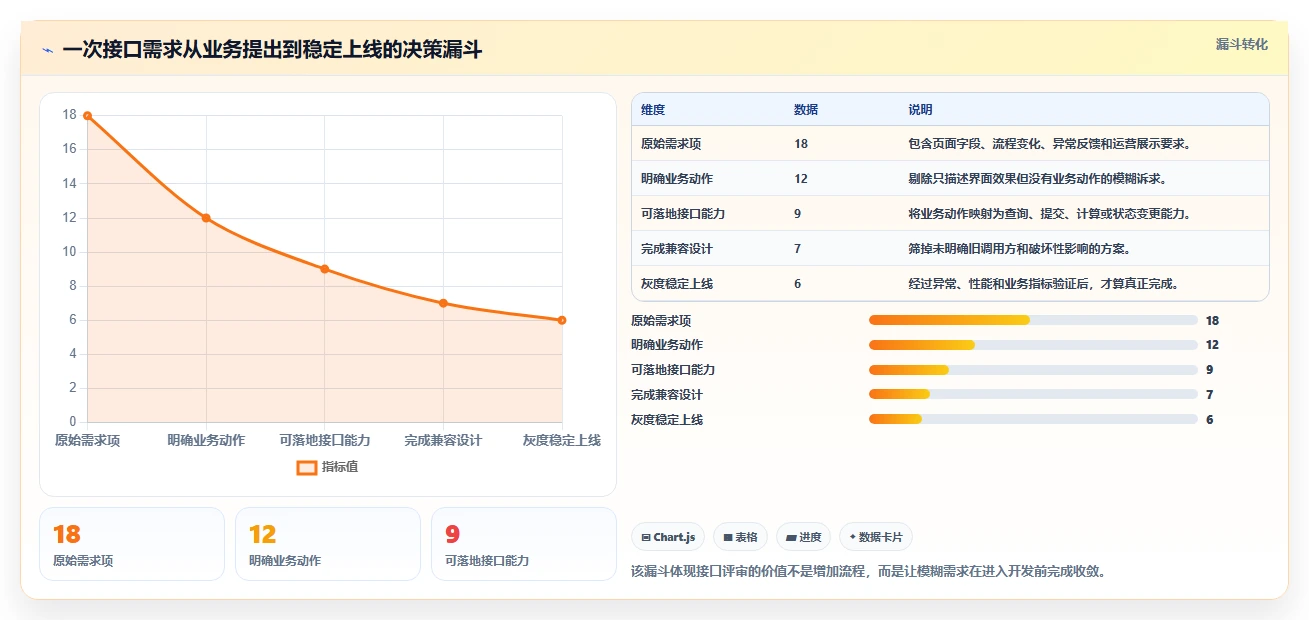Click the 漏斗转化 label at top right

point(1242,44)
